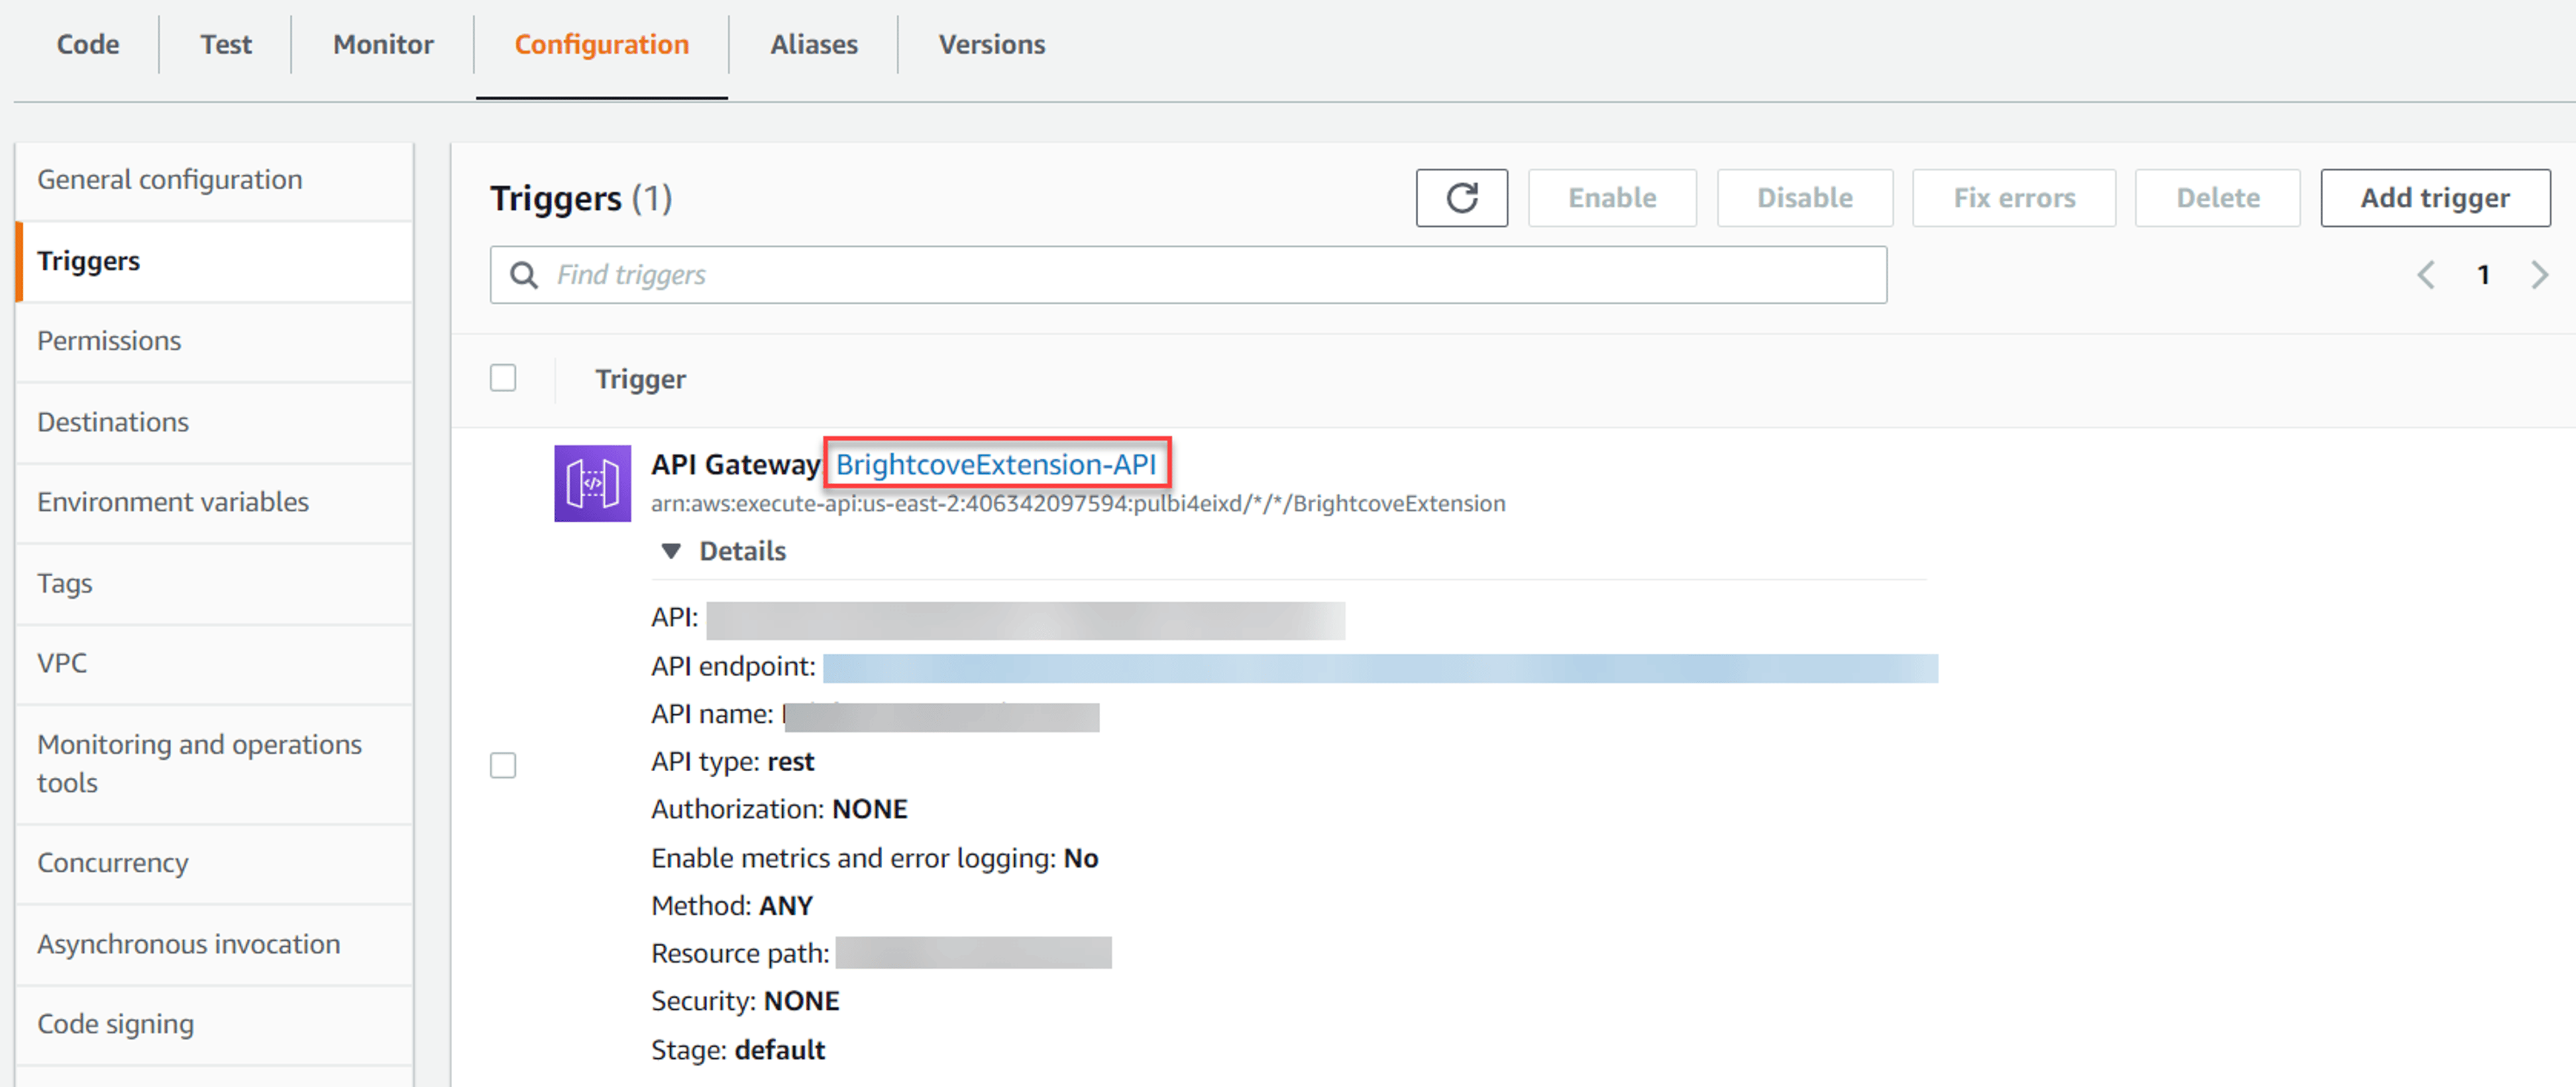Open the Test tab
The image size is (2576, 1087).
(x=226, y=44)
